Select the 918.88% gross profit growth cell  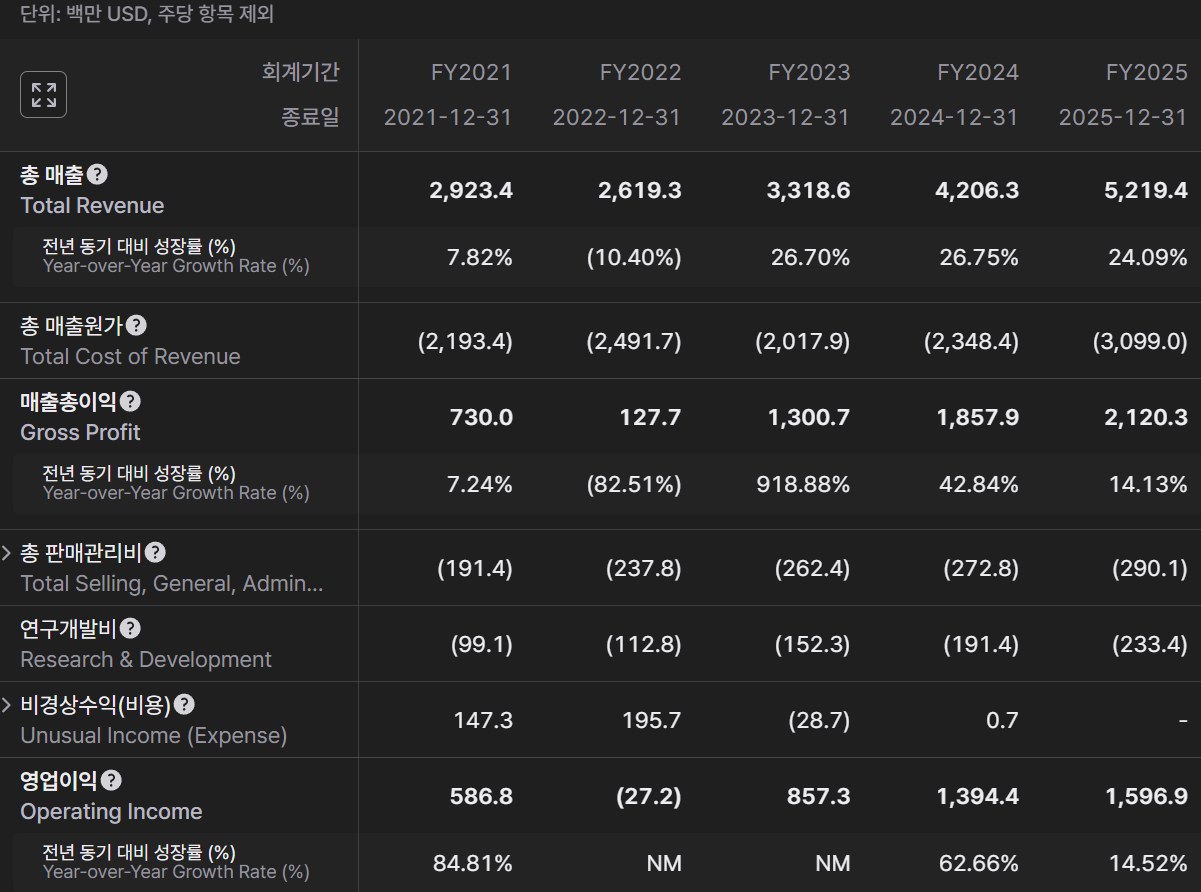coord(803,484)
